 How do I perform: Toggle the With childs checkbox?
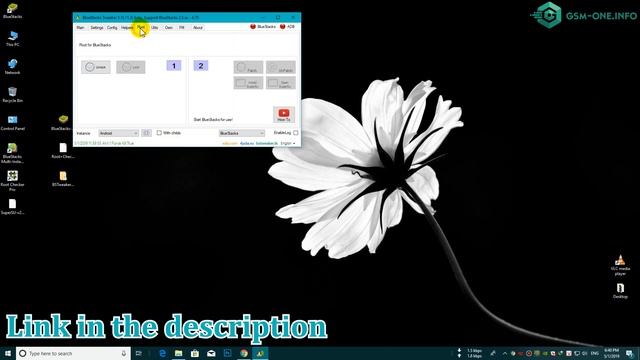tap(159, 133)
